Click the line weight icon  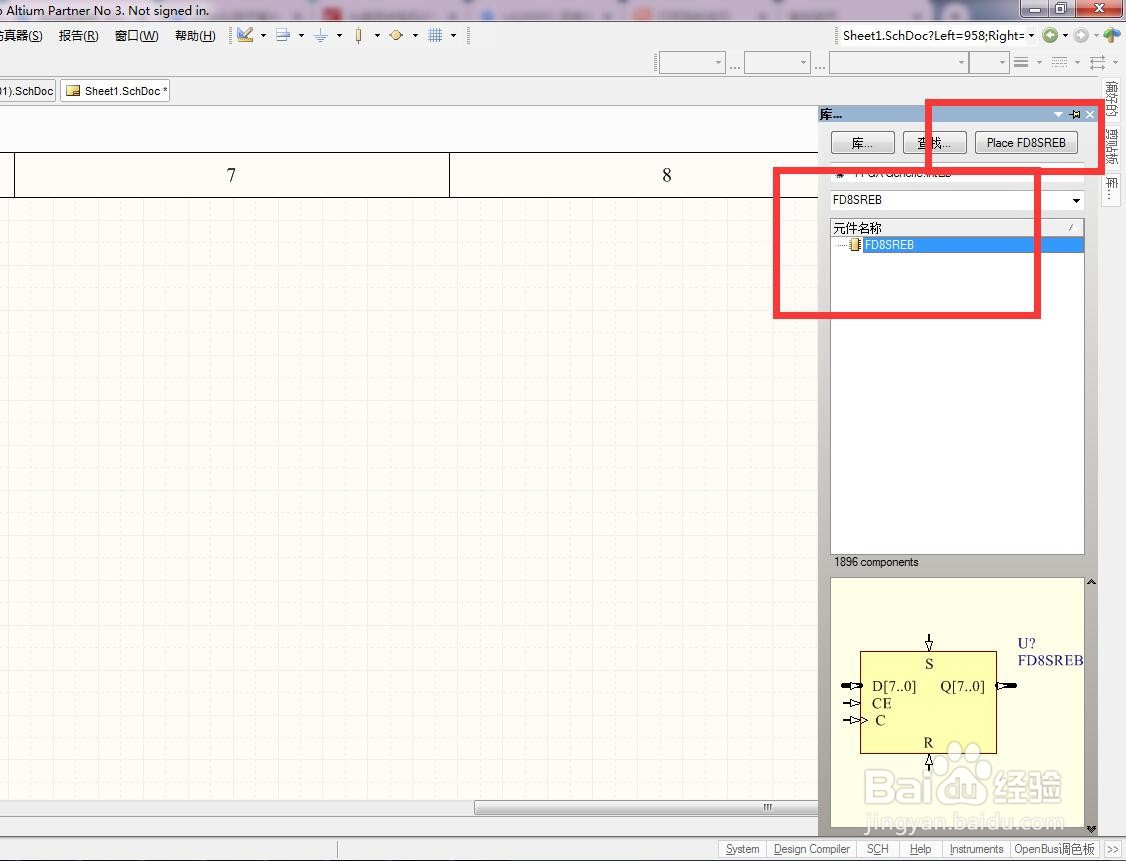pos(1021,62)
